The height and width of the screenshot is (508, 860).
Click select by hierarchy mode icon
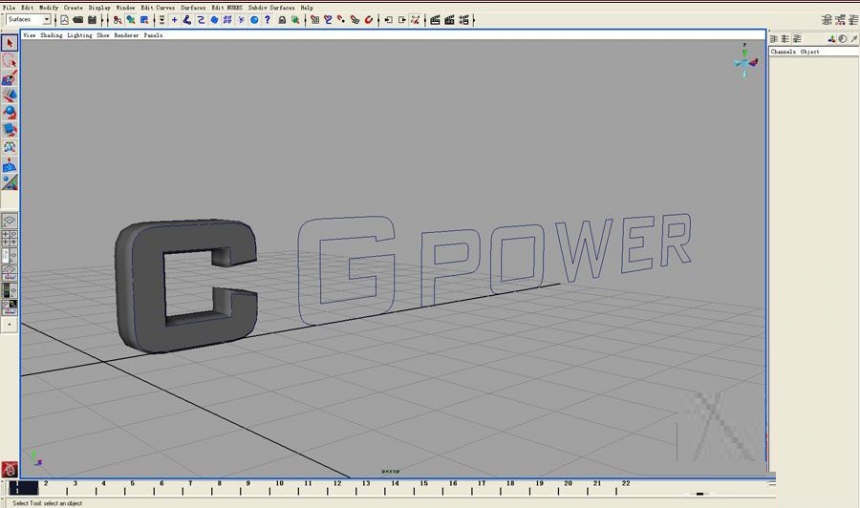[117, 20]
